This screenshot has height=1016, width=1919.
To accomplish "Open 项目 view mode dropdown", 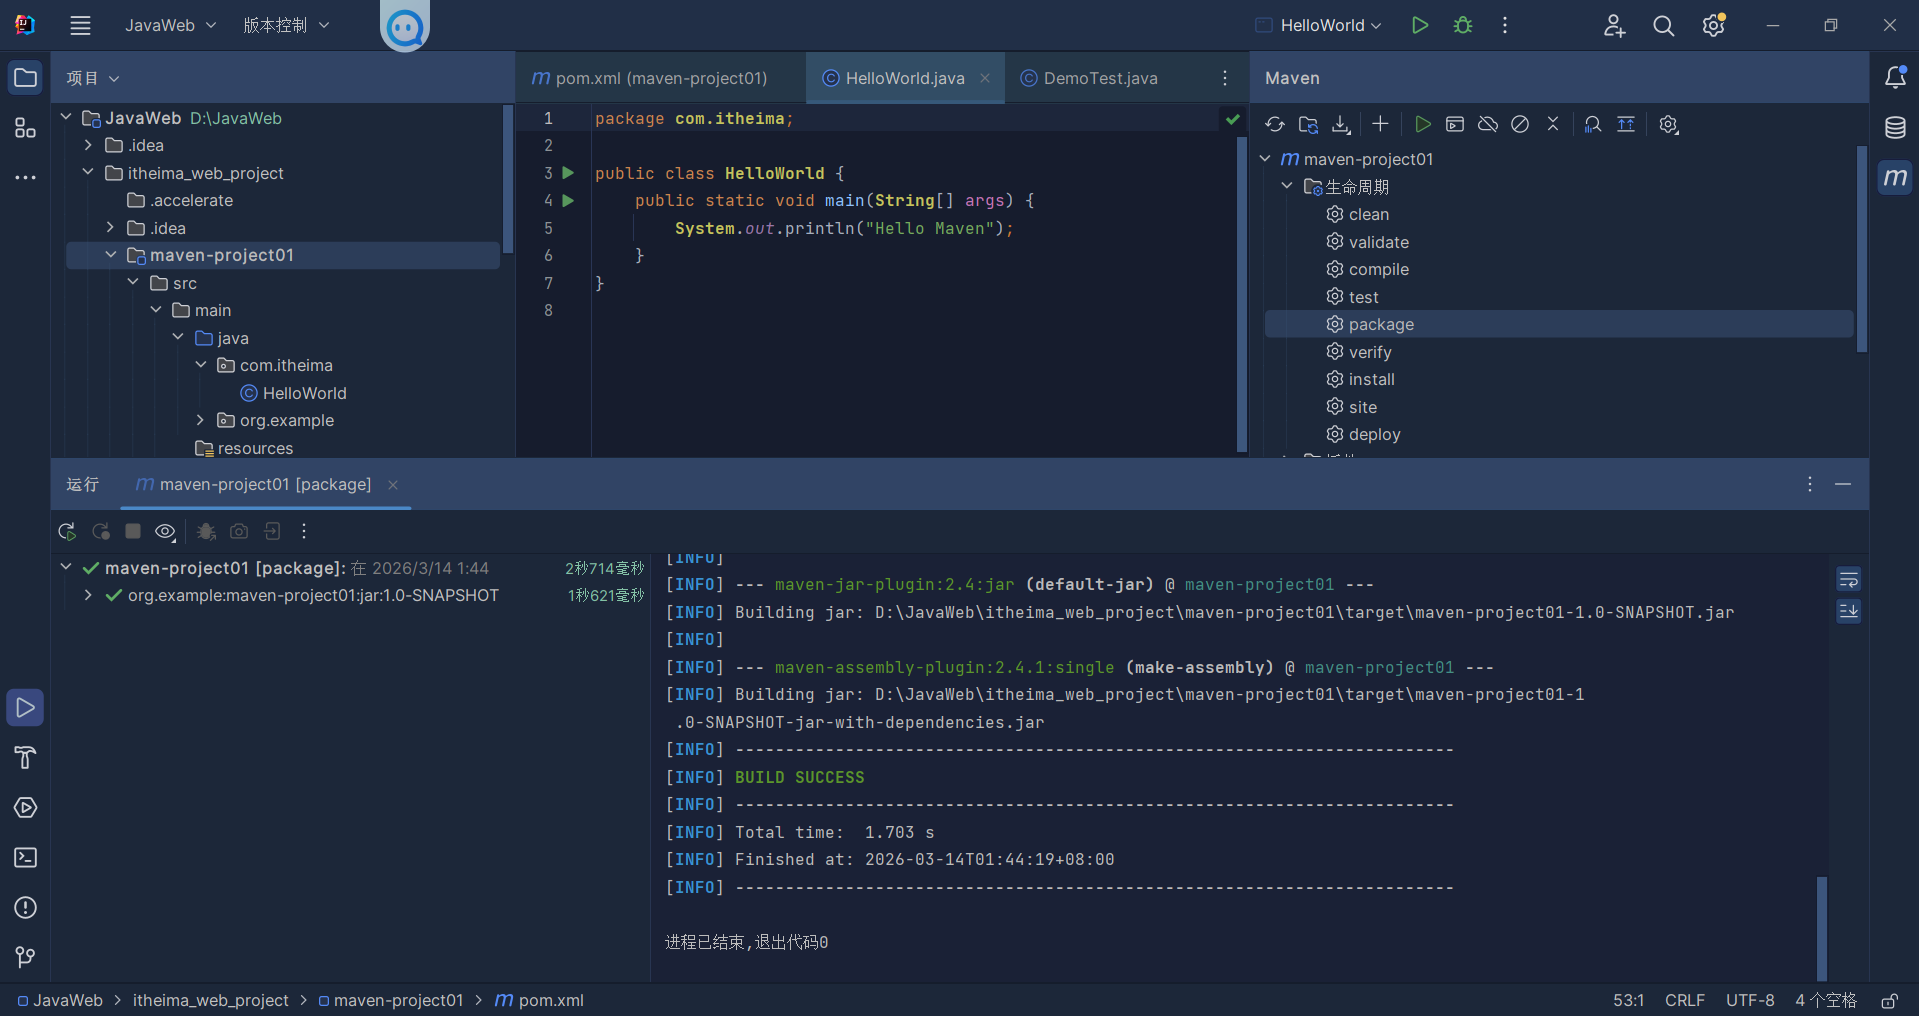I will [x=93, y=78].
